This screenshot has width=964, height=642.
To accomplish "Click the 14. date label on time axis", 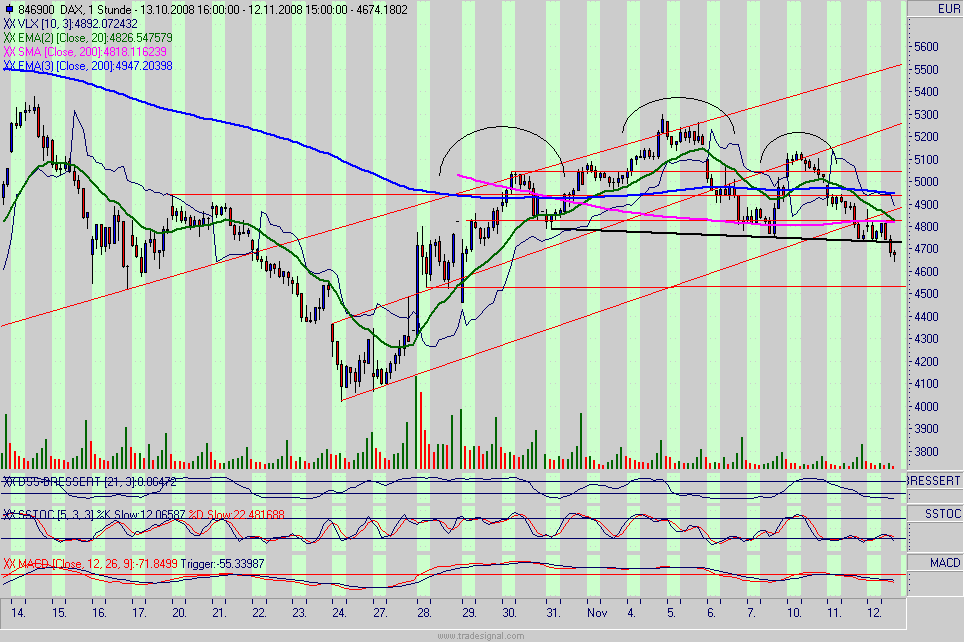I will 18,612.
